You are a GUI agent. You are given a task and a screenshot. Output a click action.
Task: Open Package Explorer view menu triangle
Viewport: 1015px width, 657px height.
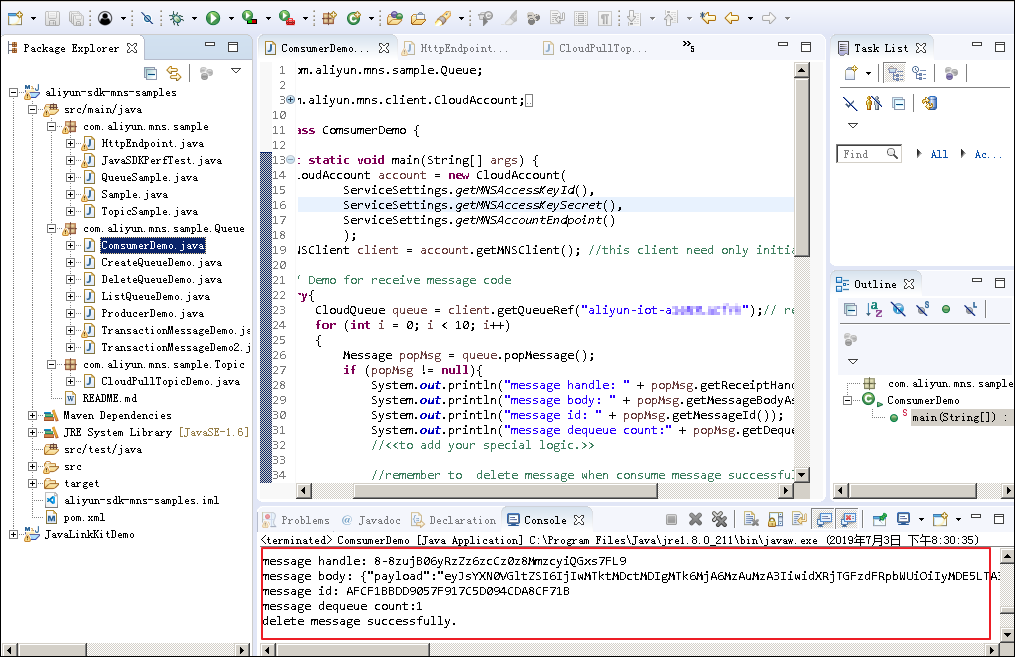pyautogui.click(x=236, y=70)
